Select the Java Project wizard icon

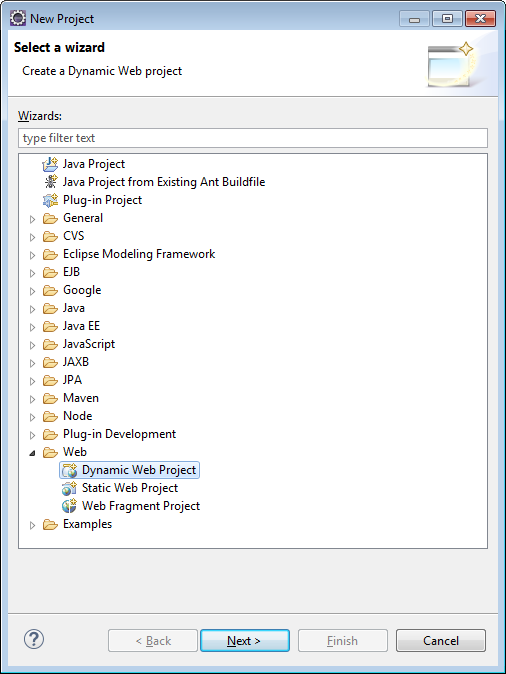tap(50, 164)
